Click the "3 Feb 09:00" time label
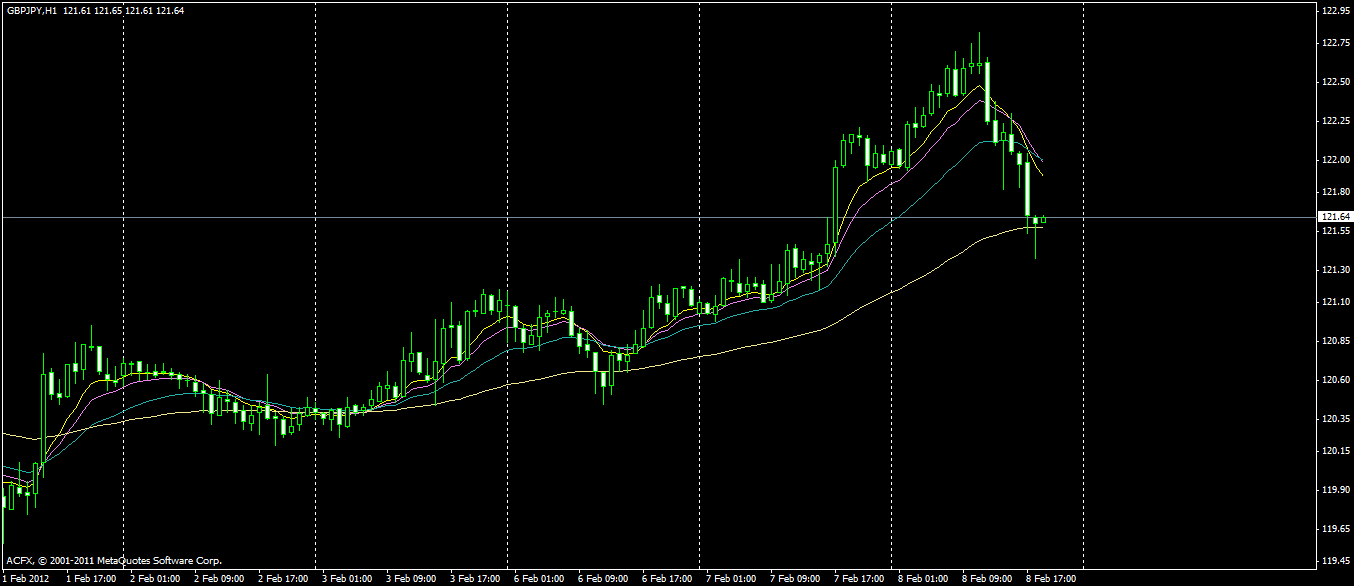1354x586 pixels. [x=410, y=578]
